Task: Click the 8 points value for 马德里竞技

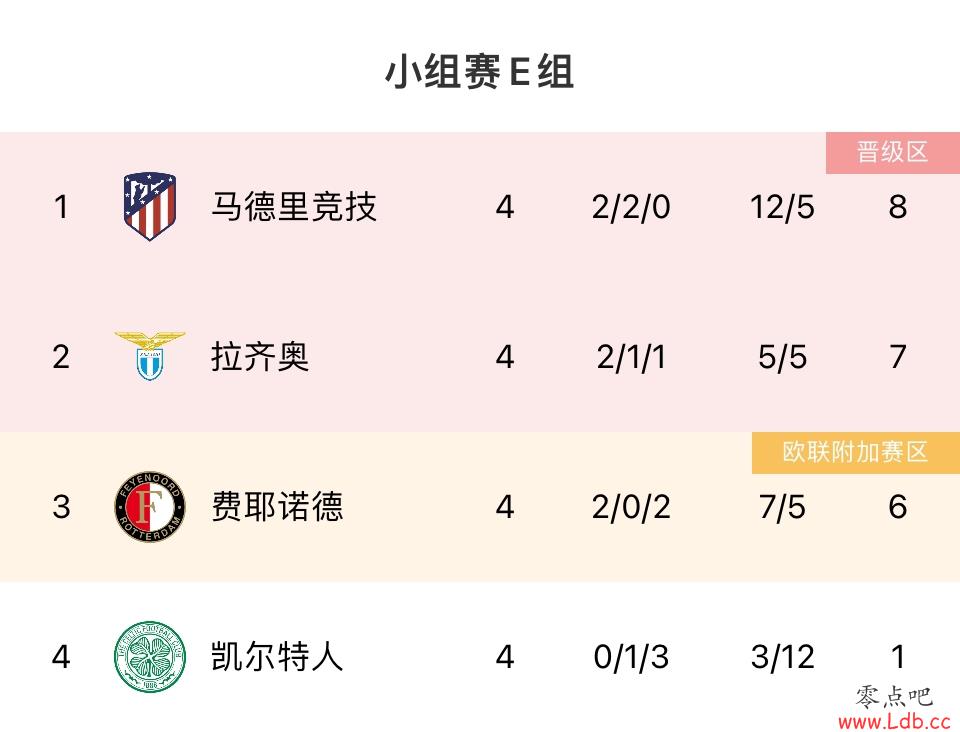Action: tap(898, 207)
